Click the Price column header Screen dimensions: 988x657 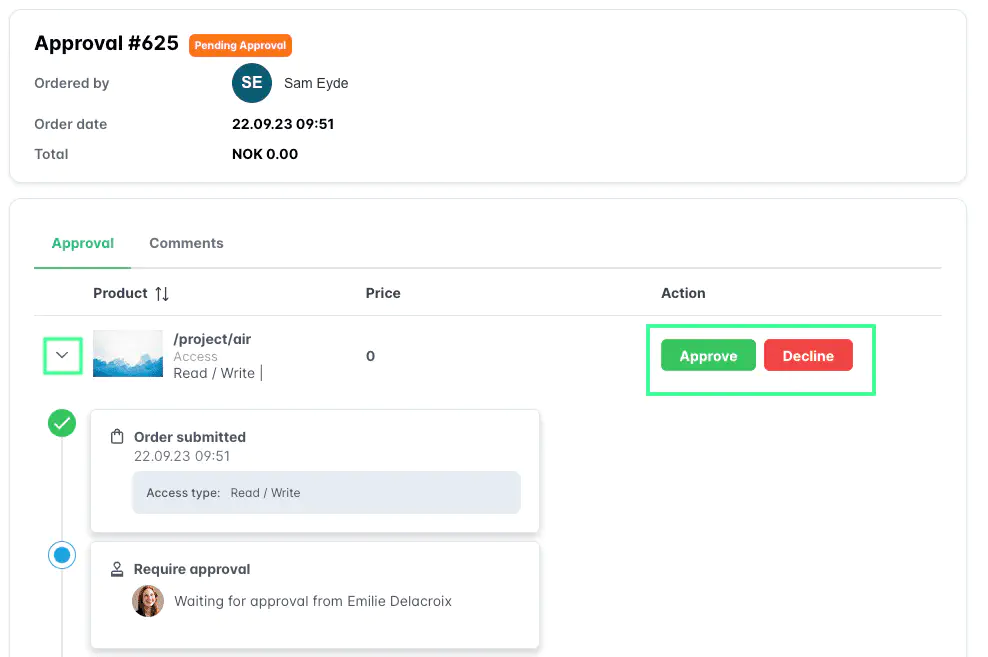click(x=383, y=293)
